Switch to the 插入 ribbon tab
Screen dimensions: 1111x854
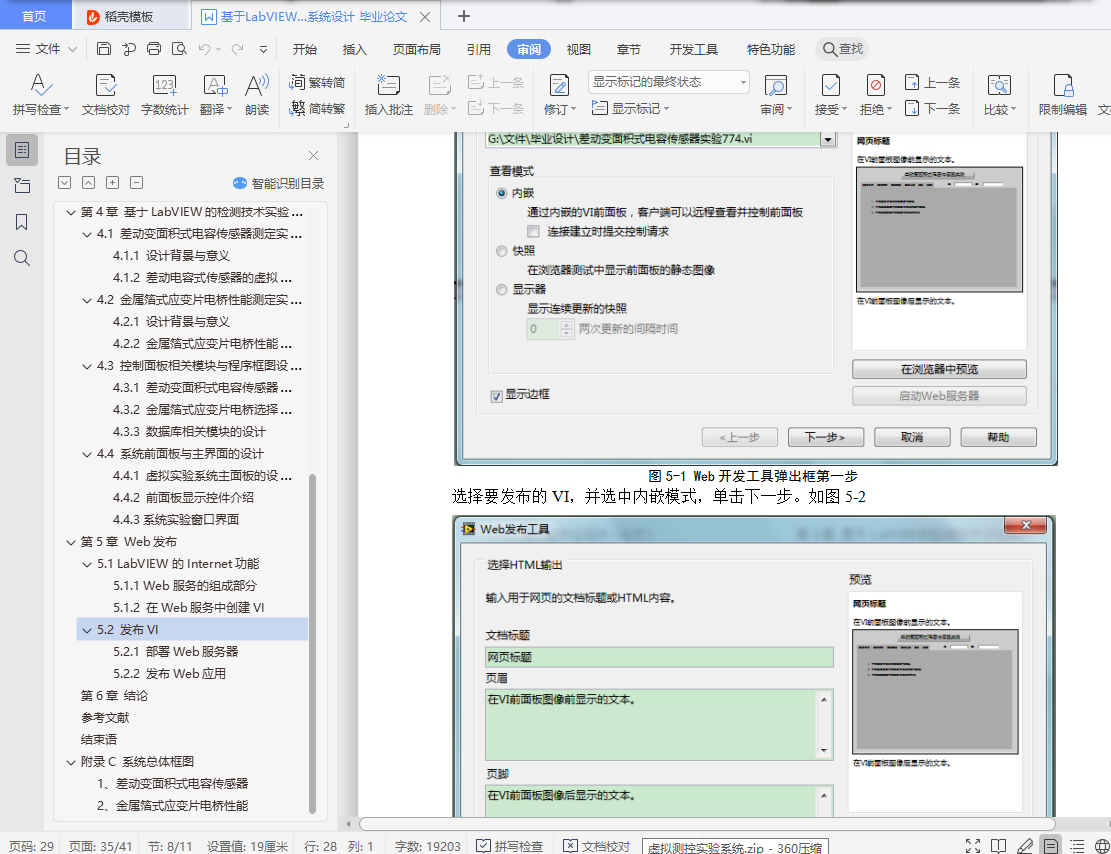pos(354,49)
